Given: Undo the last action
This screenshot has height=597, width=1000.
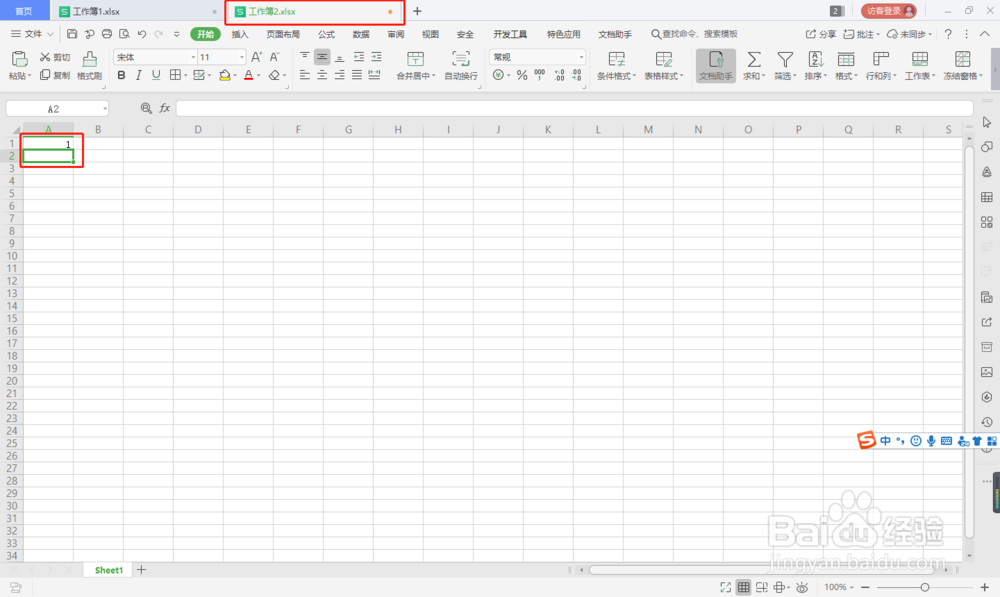Looking at the screenshot, I should (142, 34).
